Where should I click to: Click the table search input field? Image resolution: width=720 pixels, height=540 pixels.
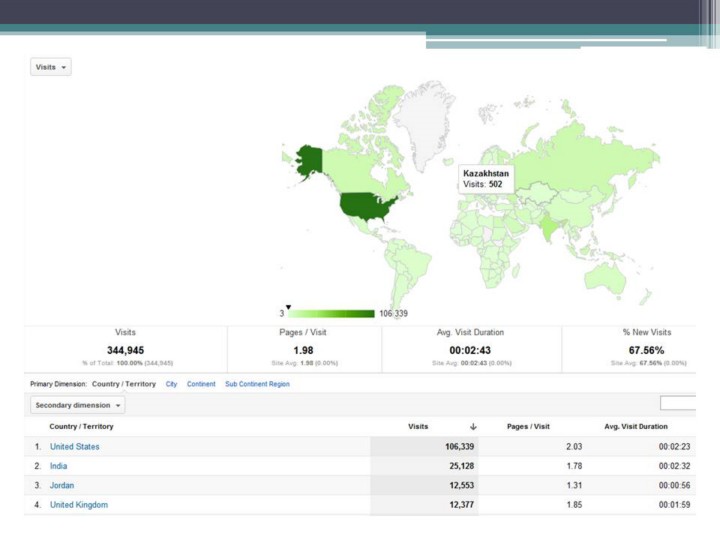click(x=678, y=403)
